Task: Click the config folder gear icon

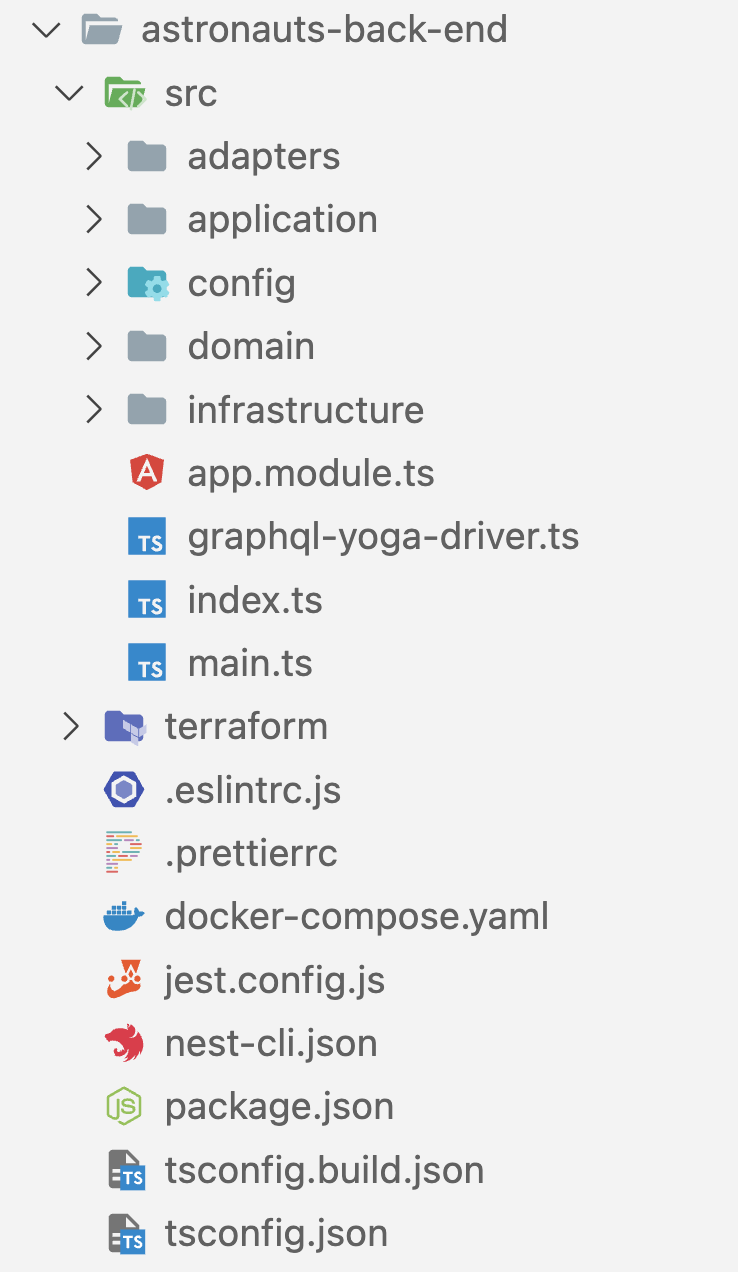Action: coord(148,283)
